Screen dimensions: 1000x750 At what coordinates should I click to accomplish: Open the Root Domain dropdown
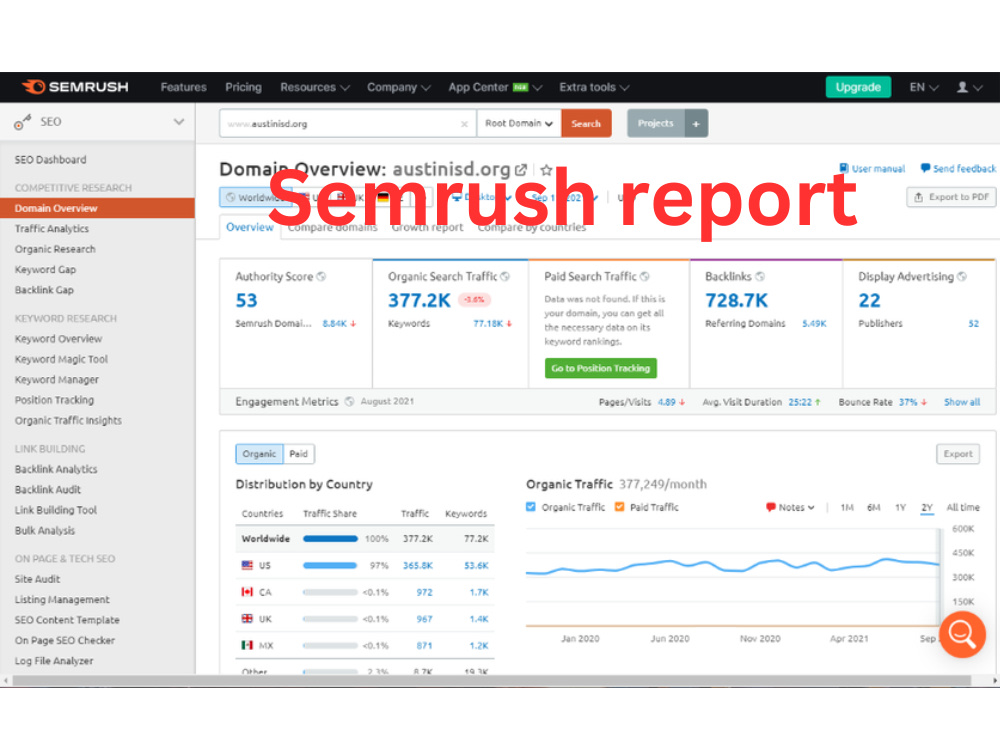pyautogui.click(x=519, y=123)
